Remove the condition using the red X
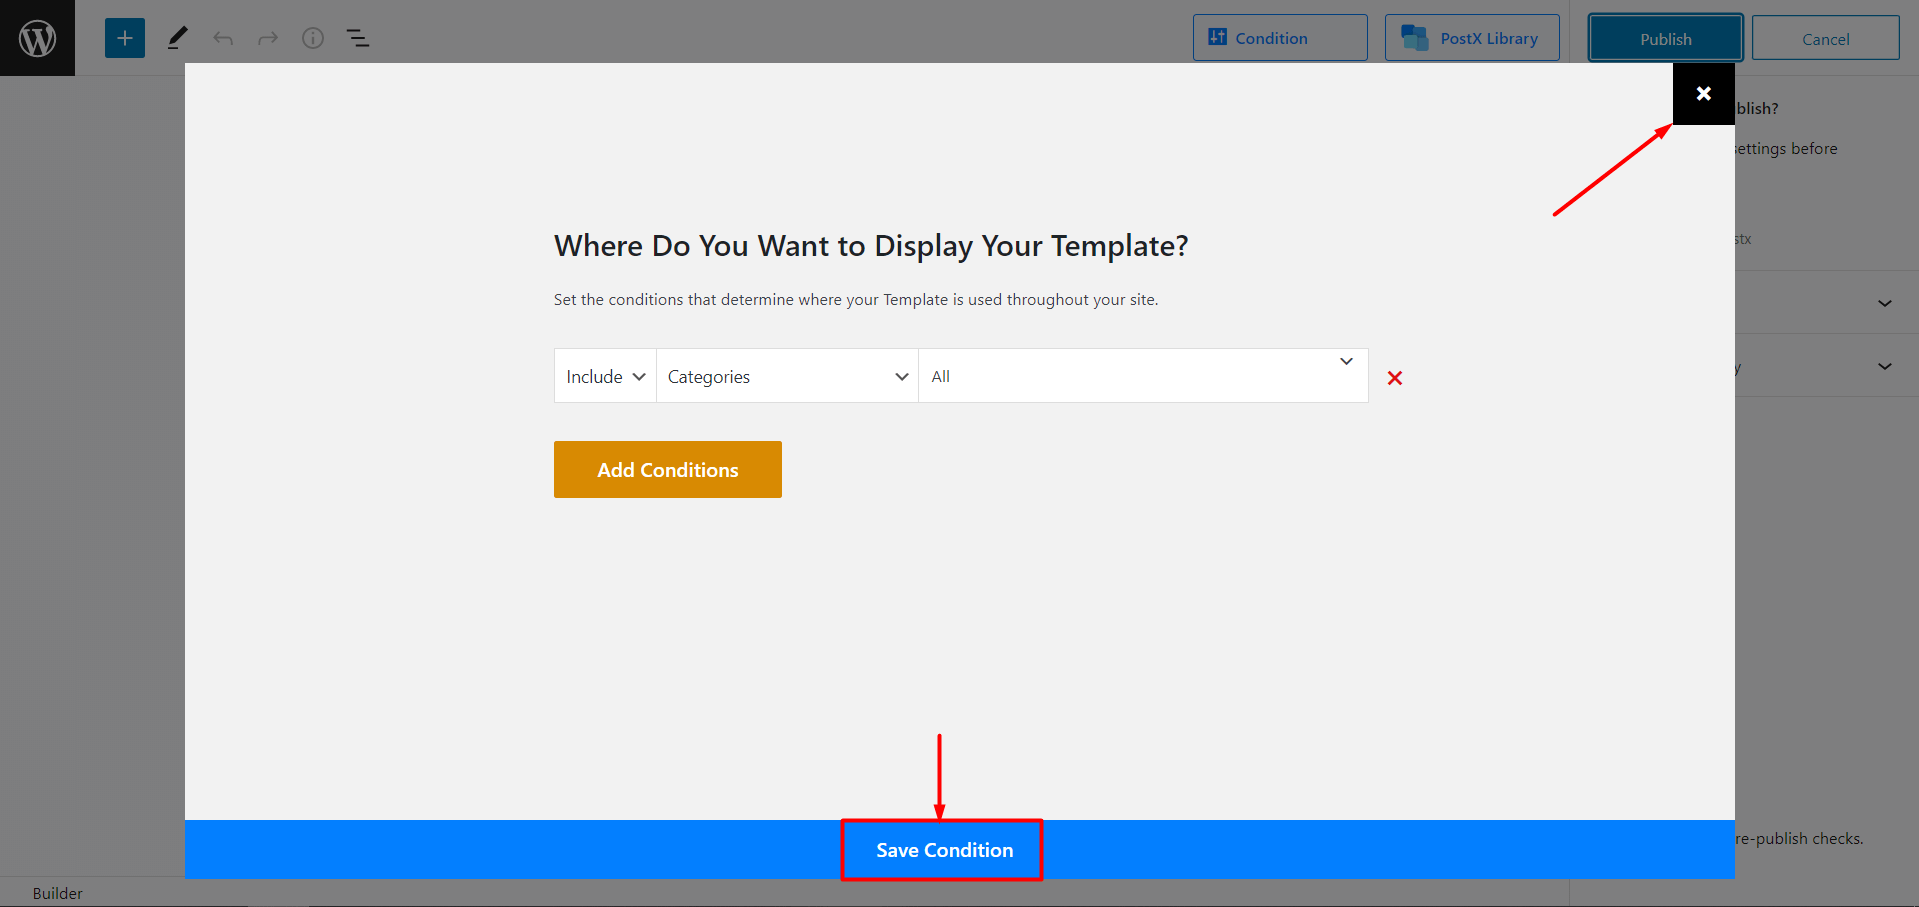Image resolution: width=1919 pixels, height=907 pixels. pyautogui.click(x=1395, y=378)
